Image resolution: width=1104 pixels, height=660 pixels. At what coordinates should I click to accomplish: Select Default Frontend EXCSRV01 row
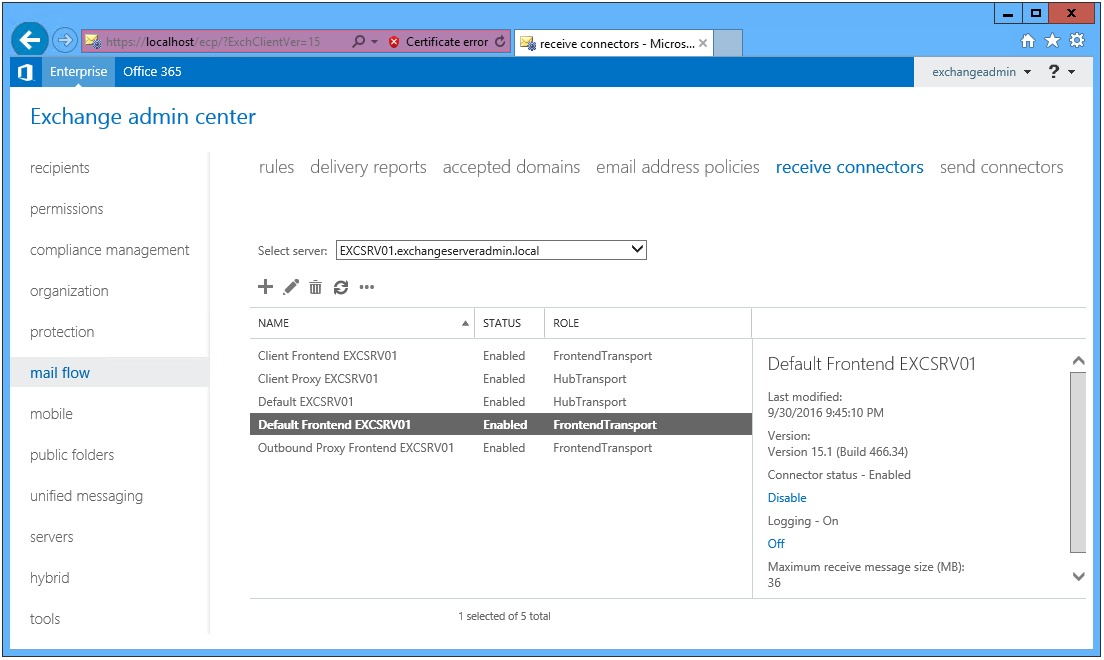(501, 424)
